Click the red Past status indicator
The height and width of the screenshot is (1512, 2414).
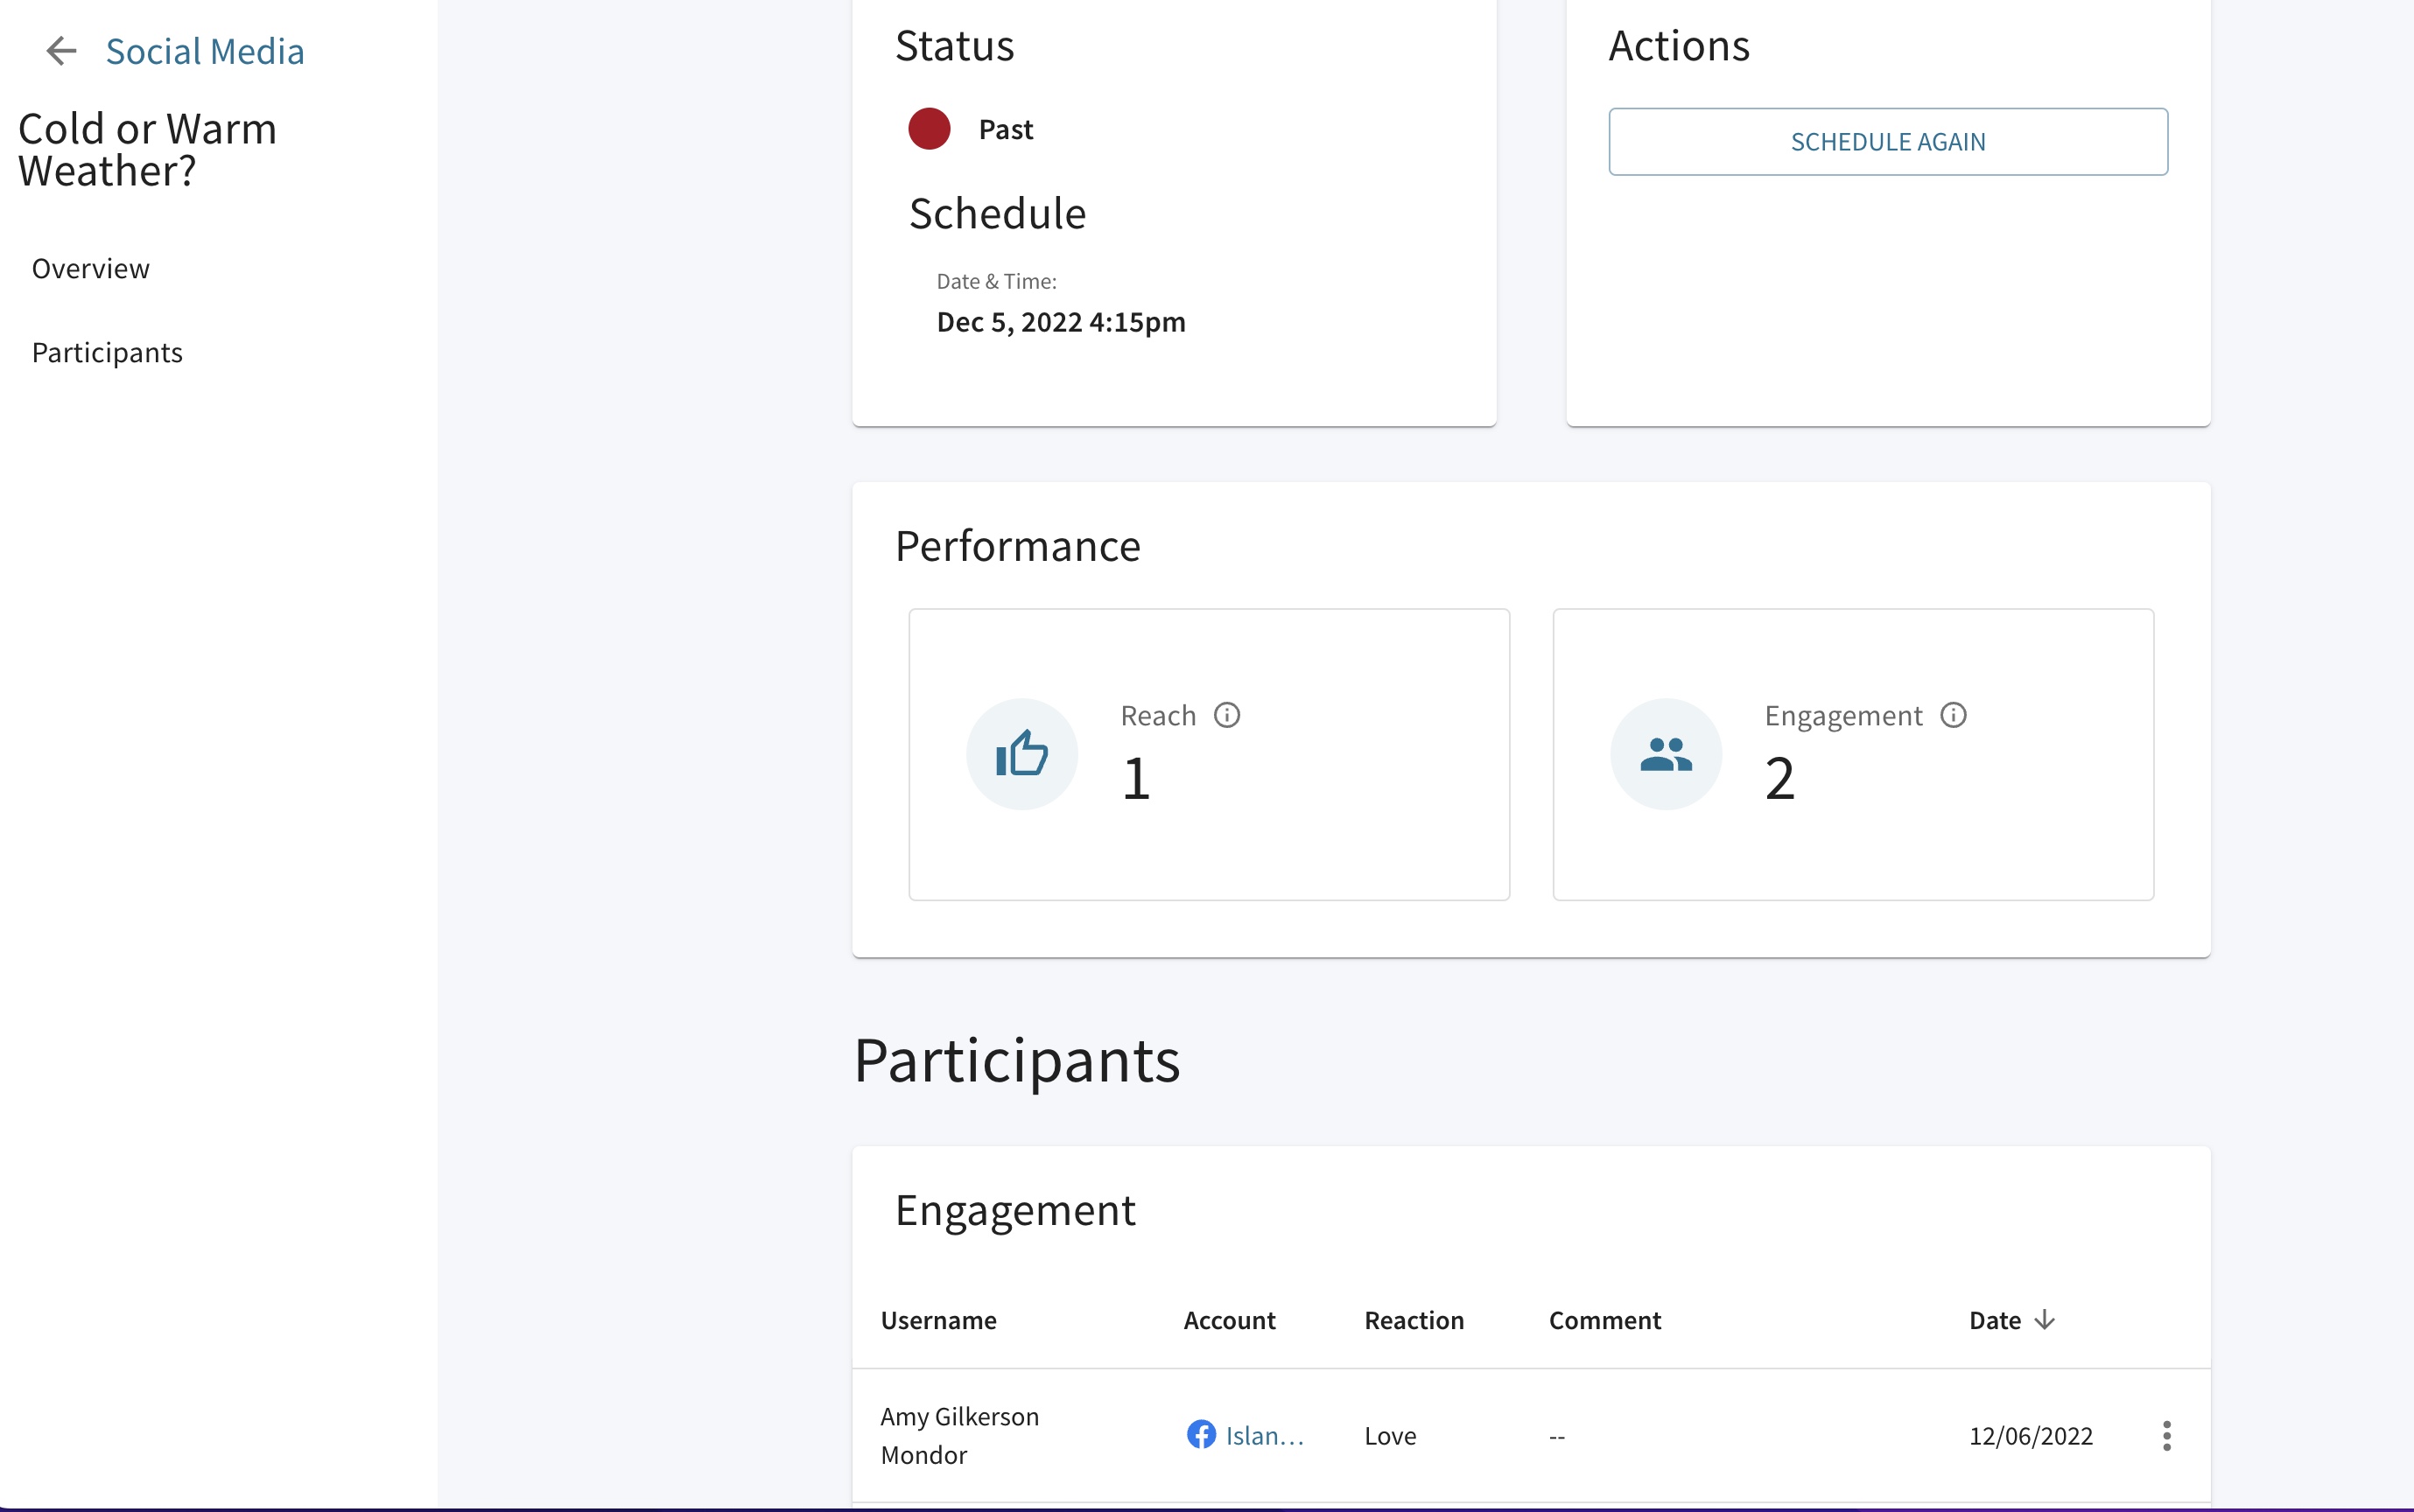[928, 129]
